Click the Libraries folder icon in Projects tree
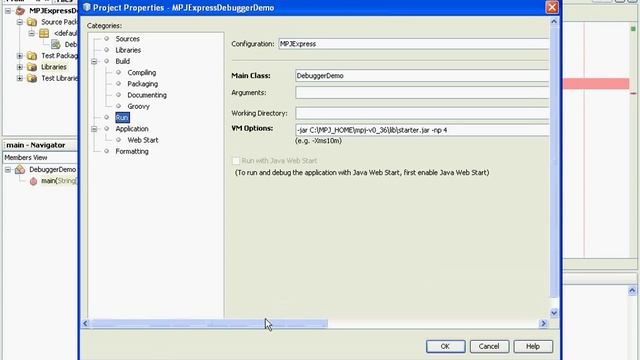The image size is (640, 360). 32,67
